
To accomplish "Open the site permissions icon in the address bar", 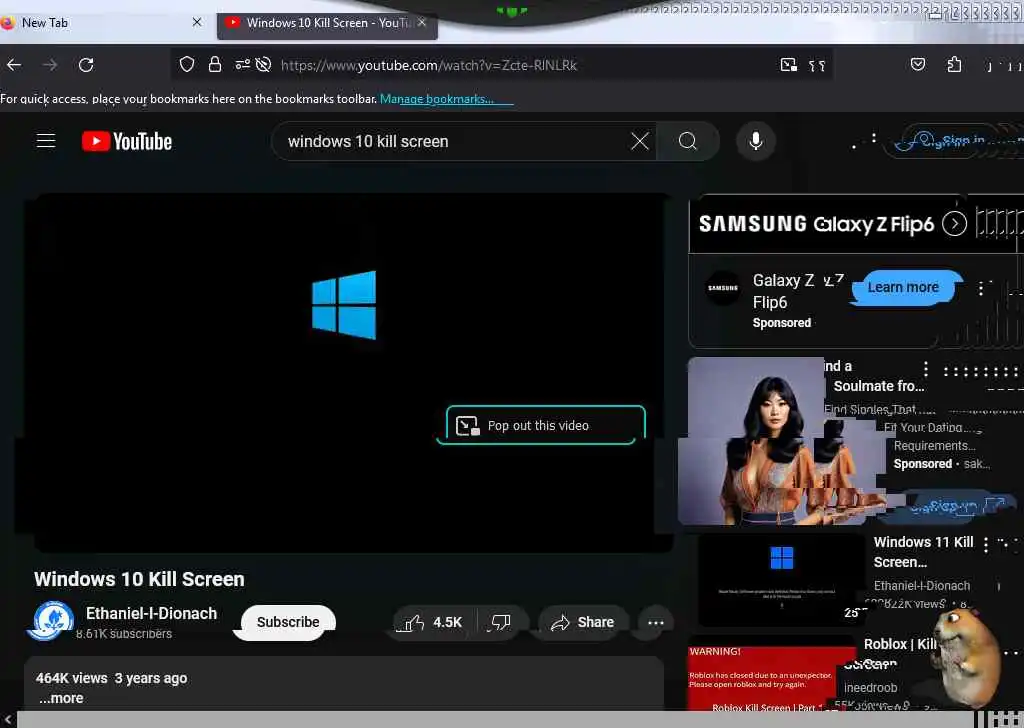I will click(242, 65).
